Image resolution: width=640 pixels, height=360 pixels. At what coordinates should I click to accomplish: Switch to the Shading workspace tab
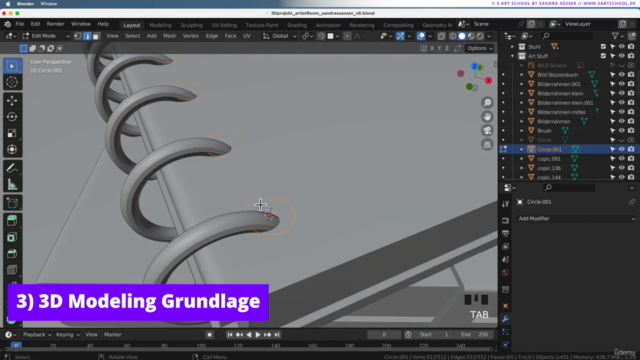297,25
